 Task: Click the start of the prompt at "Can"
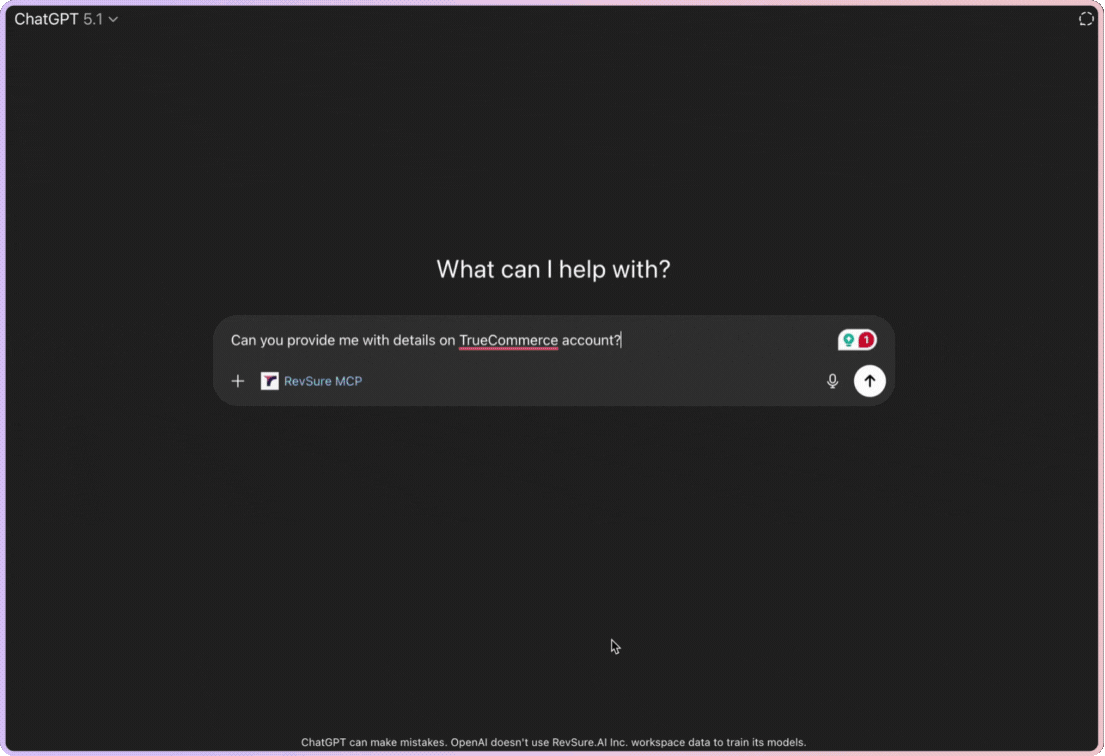pos(243,340)
